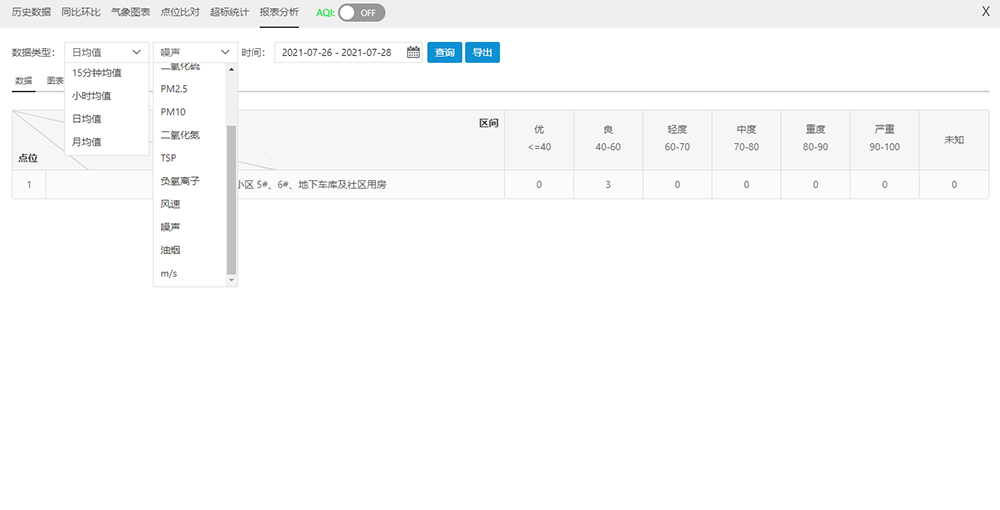
Task: Select 小时均值 option
Action: (92, 96)
